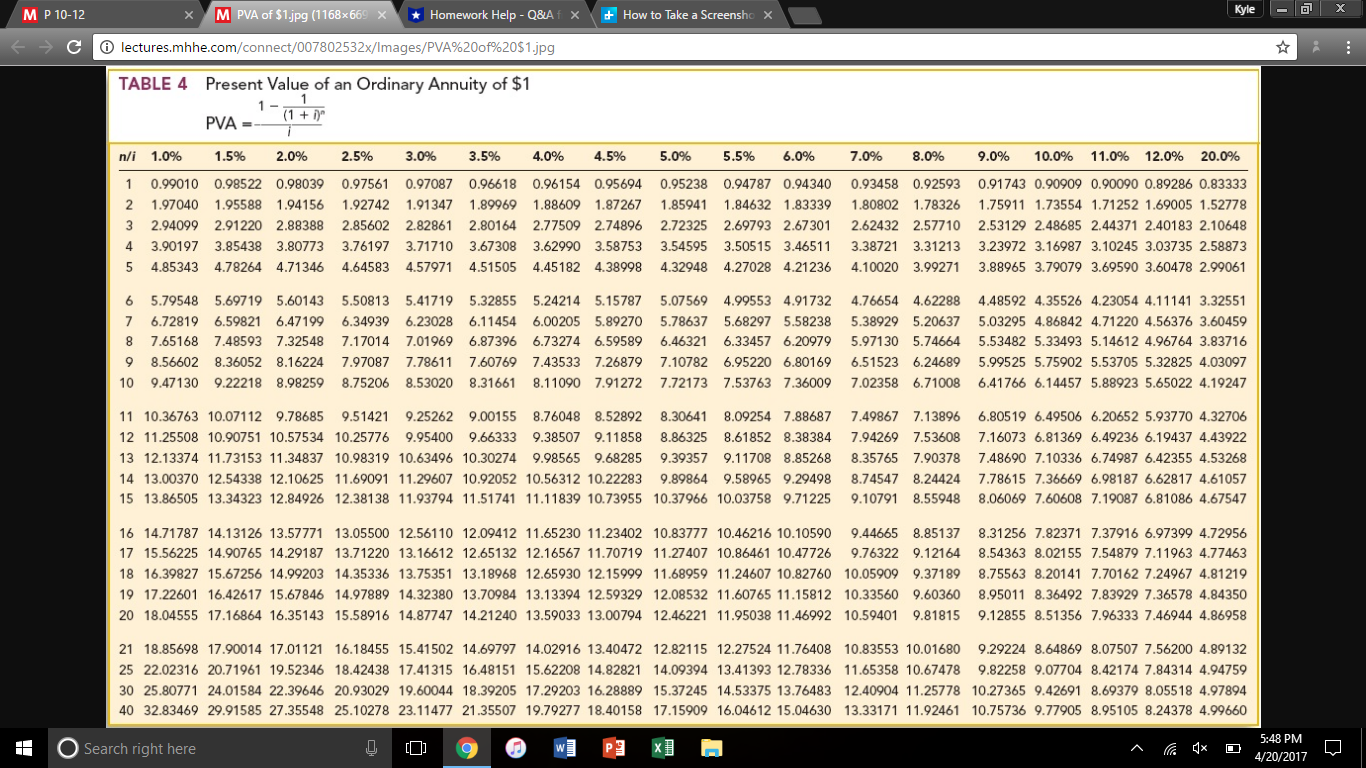This screenshot has width=1366, height=768.
Task: Click the 'Search right here' taskbar box
Action: 218,748
